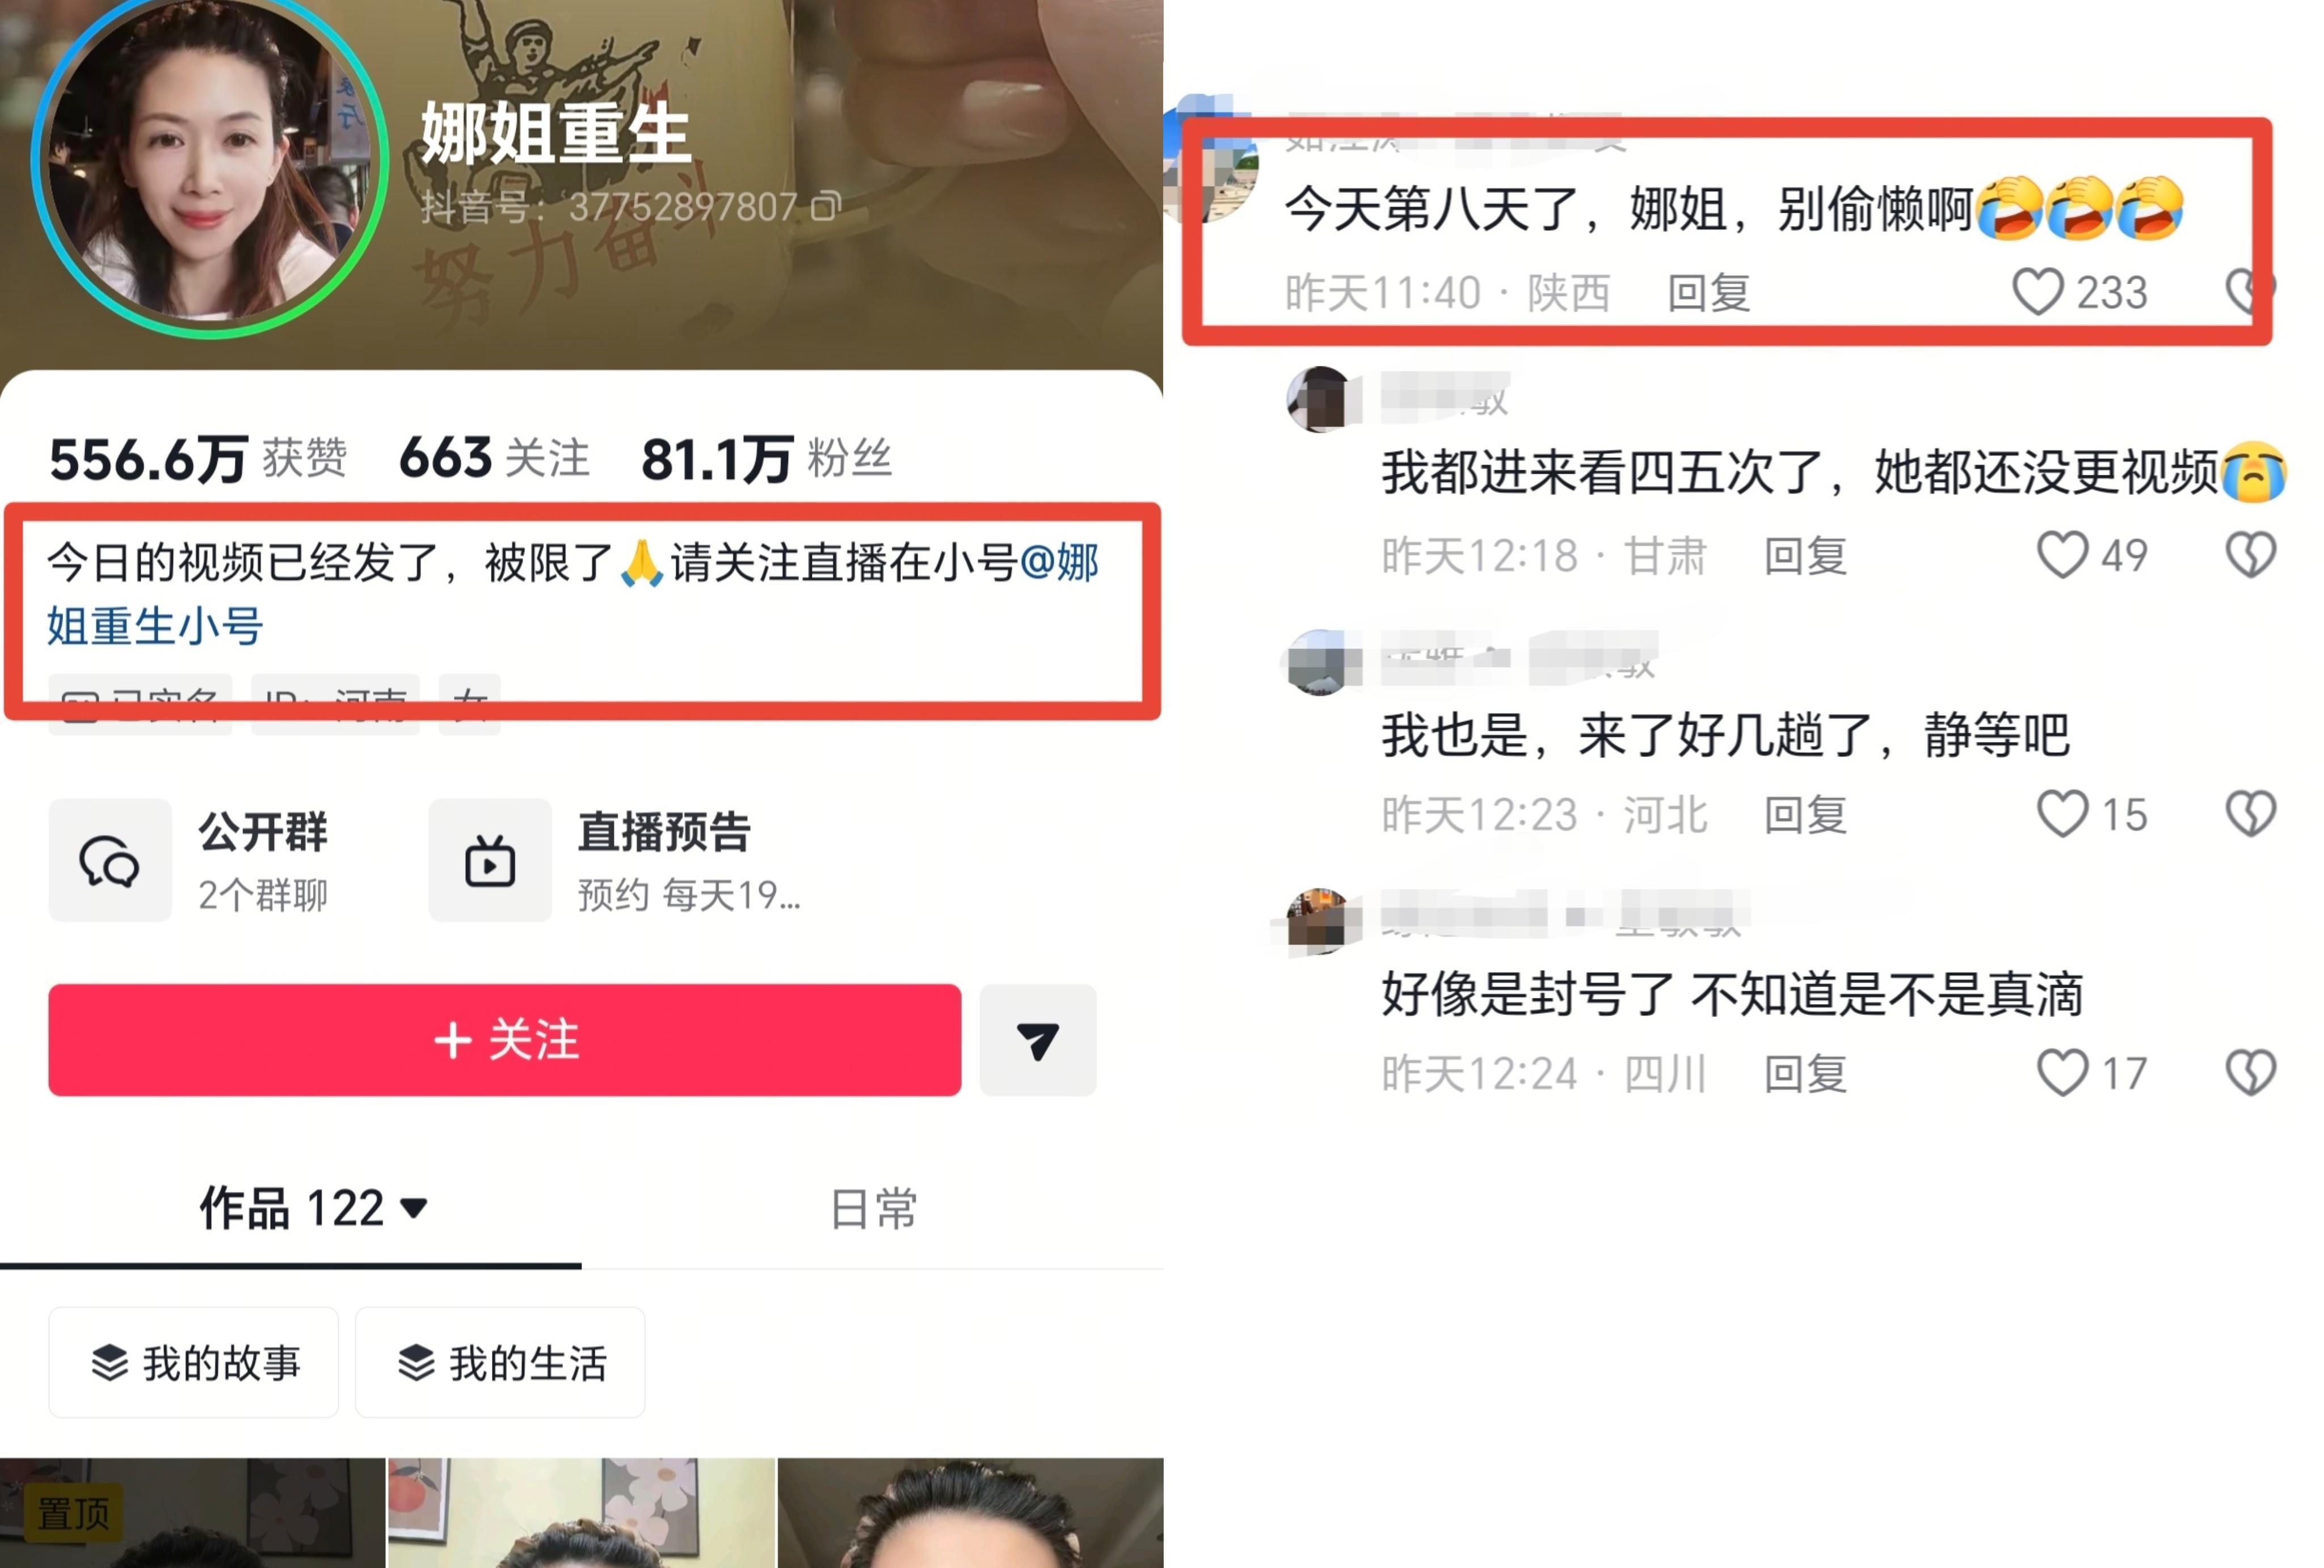Open the public group chat icon
The width and height of the screenshot is (2324, 1568).
pos(110,860)
